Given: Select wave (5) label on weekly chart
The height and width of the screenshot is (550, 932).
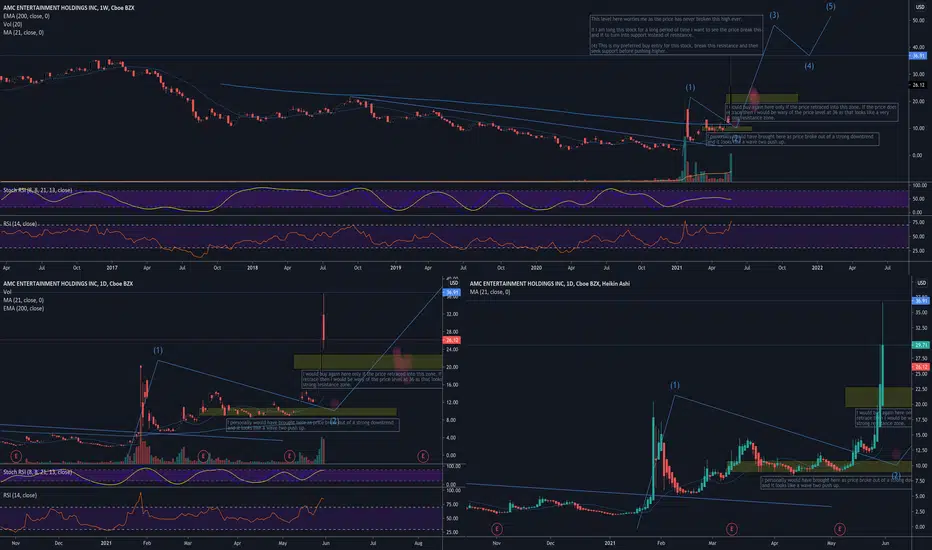Looking at the screenshot, I should [830, 7].
